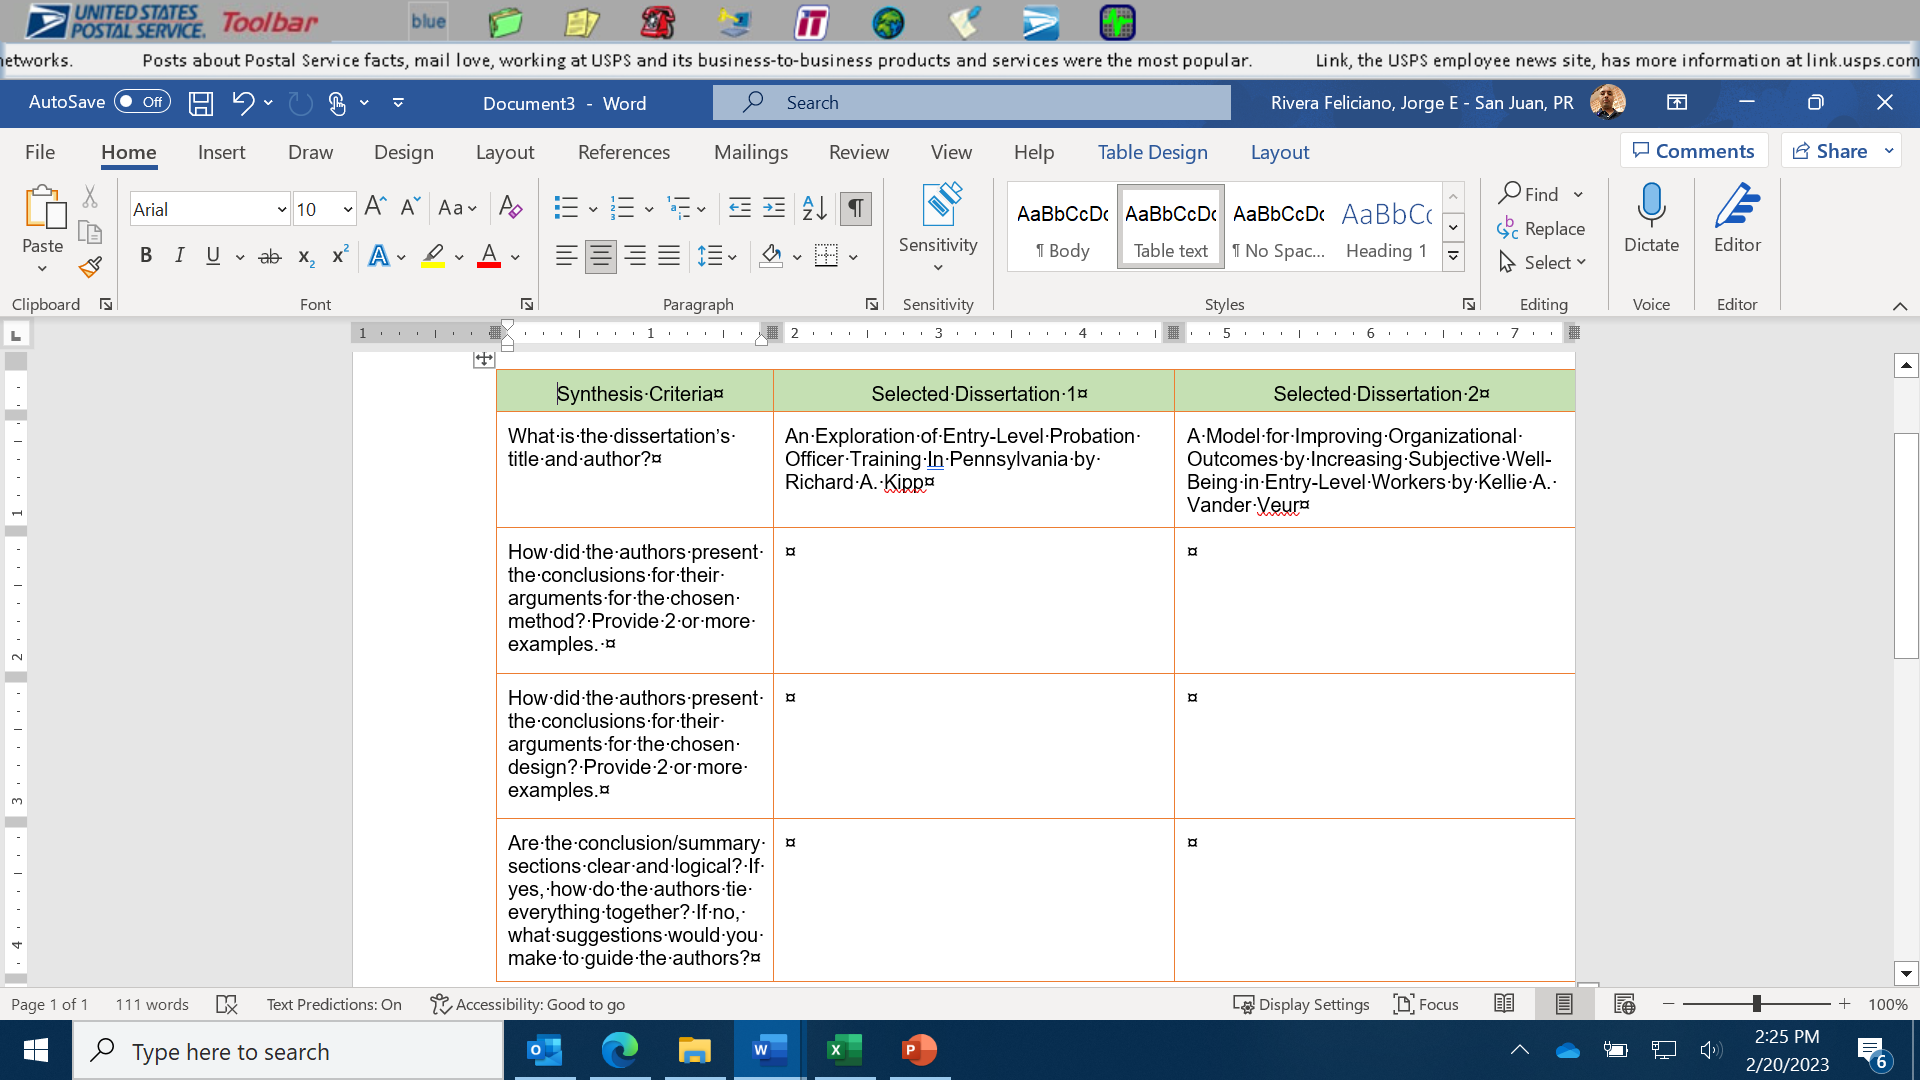The width and height of the screenshot is (1920, 1080).
Task: Turn AutoSave on
Action: coord(141,102)
